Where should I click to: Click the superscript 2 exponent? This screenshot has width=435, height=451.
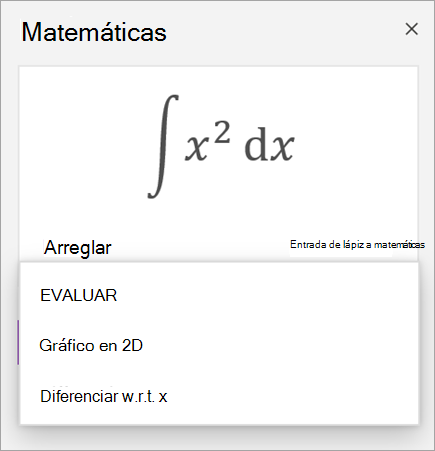(222, 132)
